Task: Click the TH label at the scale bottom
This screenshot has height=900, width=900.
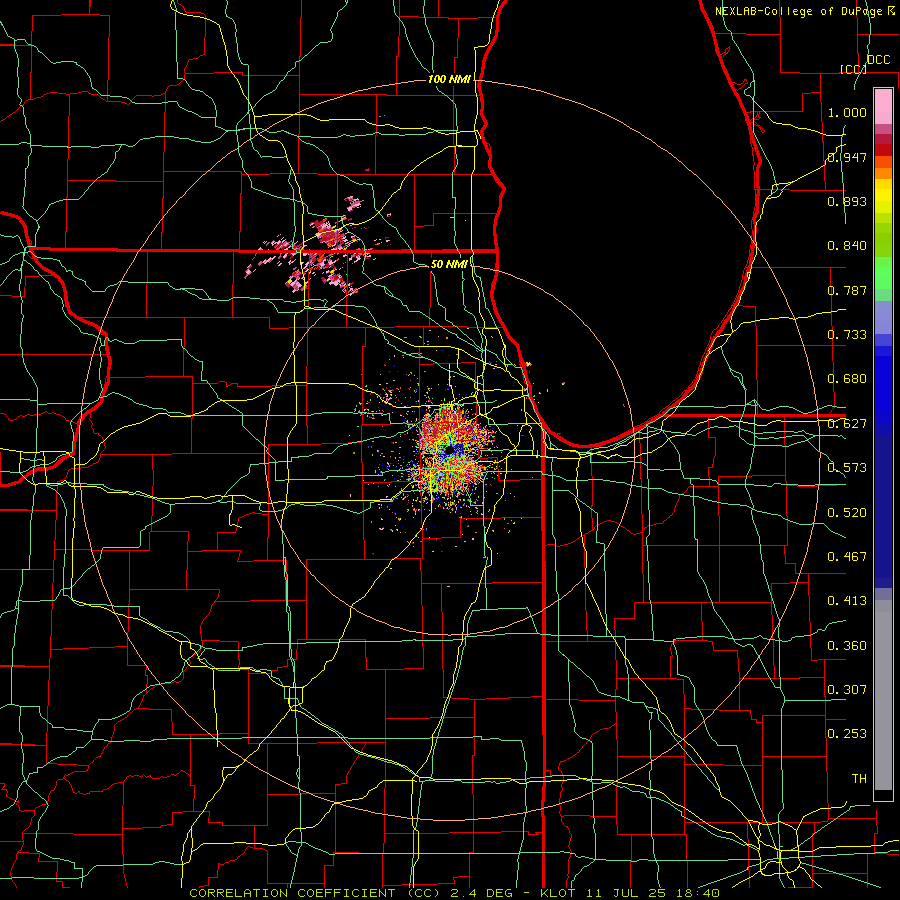Action: click(x=859, y=779)
